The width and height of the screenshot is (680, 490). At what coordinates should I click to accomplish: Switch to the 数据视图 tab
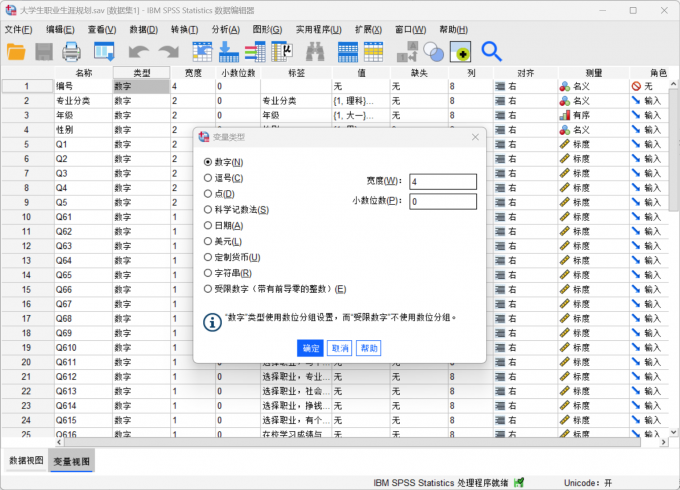[x=26, y=460]
